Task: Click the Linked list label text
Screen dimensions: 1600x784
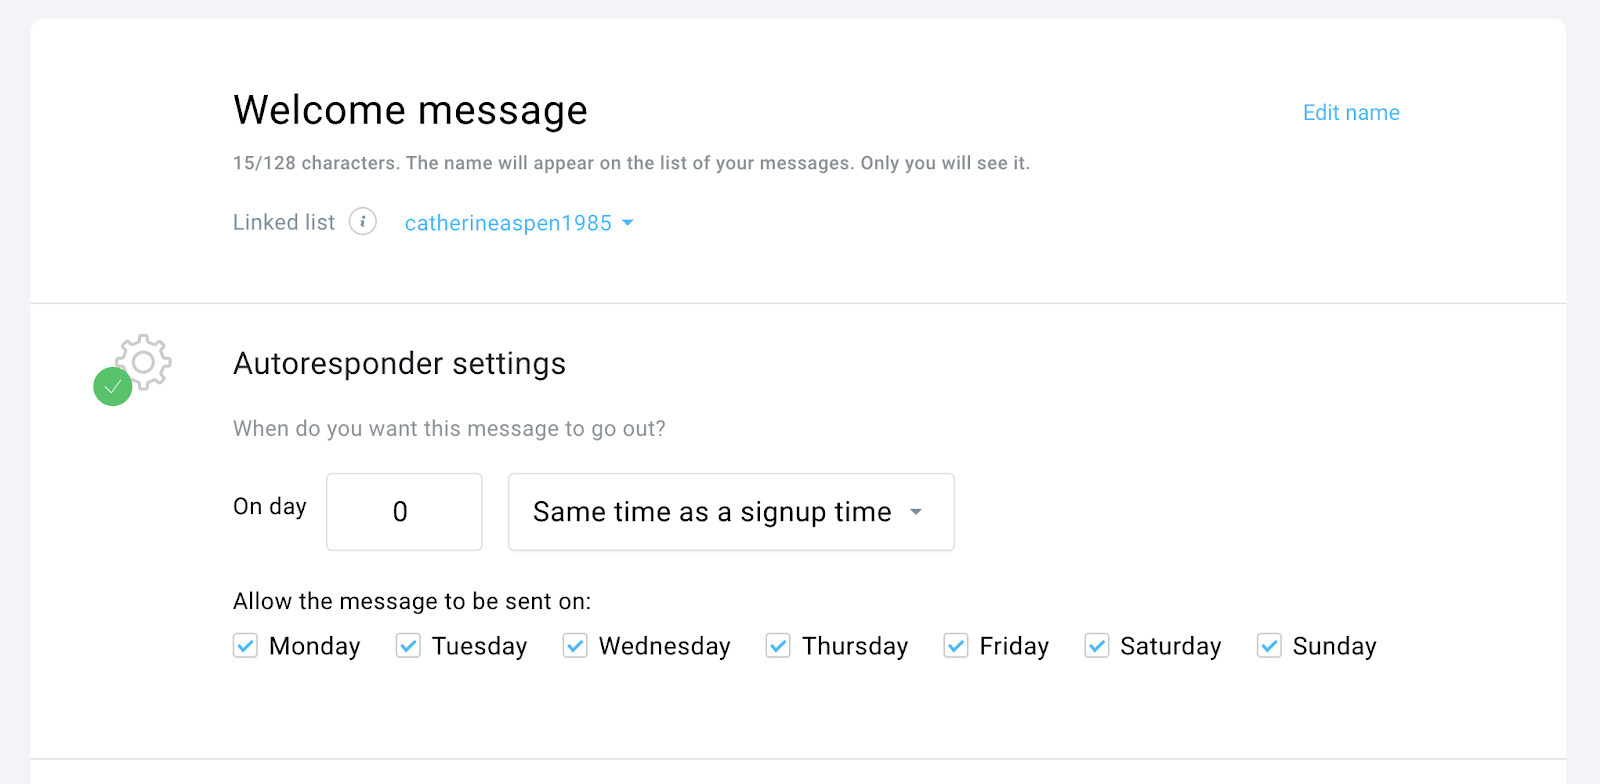Action: pos(284,222)
